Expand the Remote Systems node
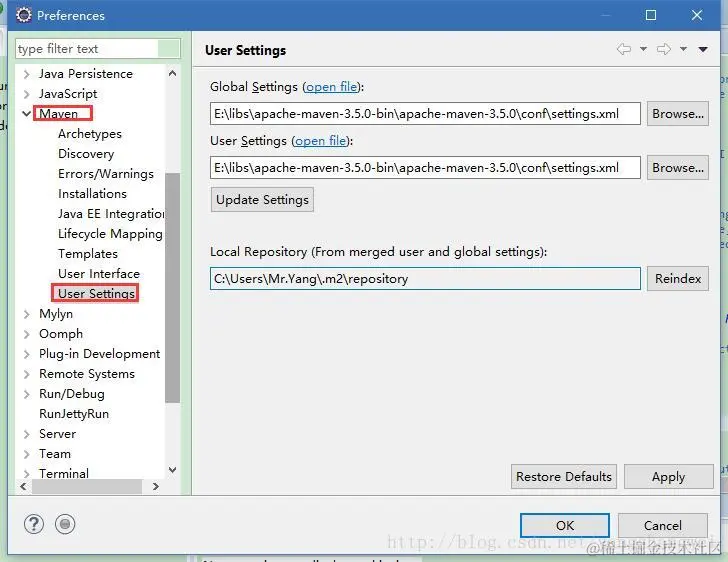 tap(26, 374)
